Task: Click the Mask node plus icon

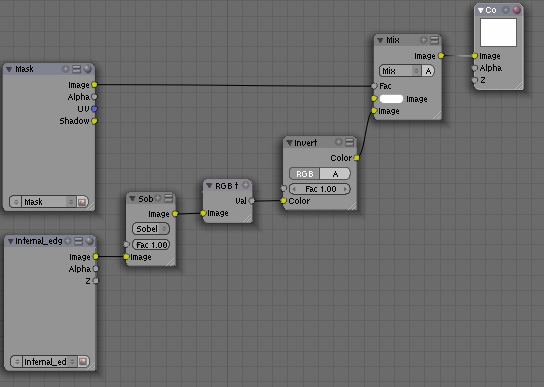Action: tap(66, 69)
